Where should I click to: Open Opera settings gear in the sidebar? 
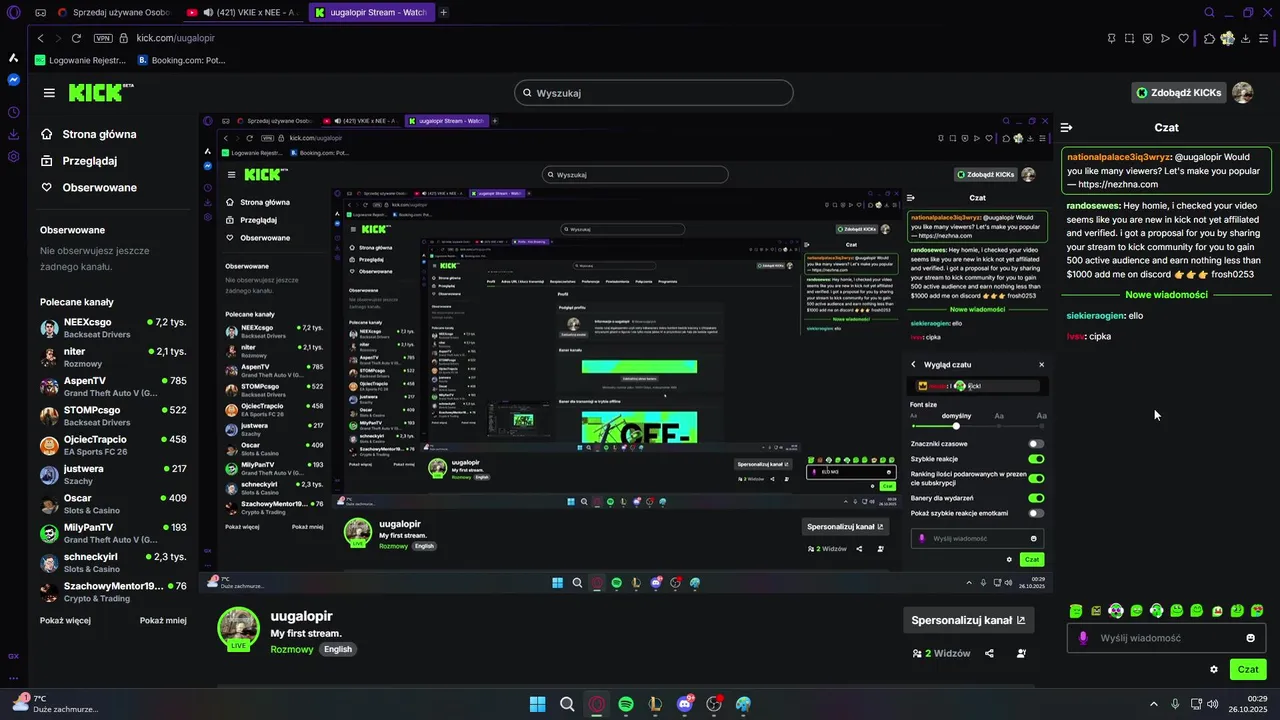pos(13,156)
